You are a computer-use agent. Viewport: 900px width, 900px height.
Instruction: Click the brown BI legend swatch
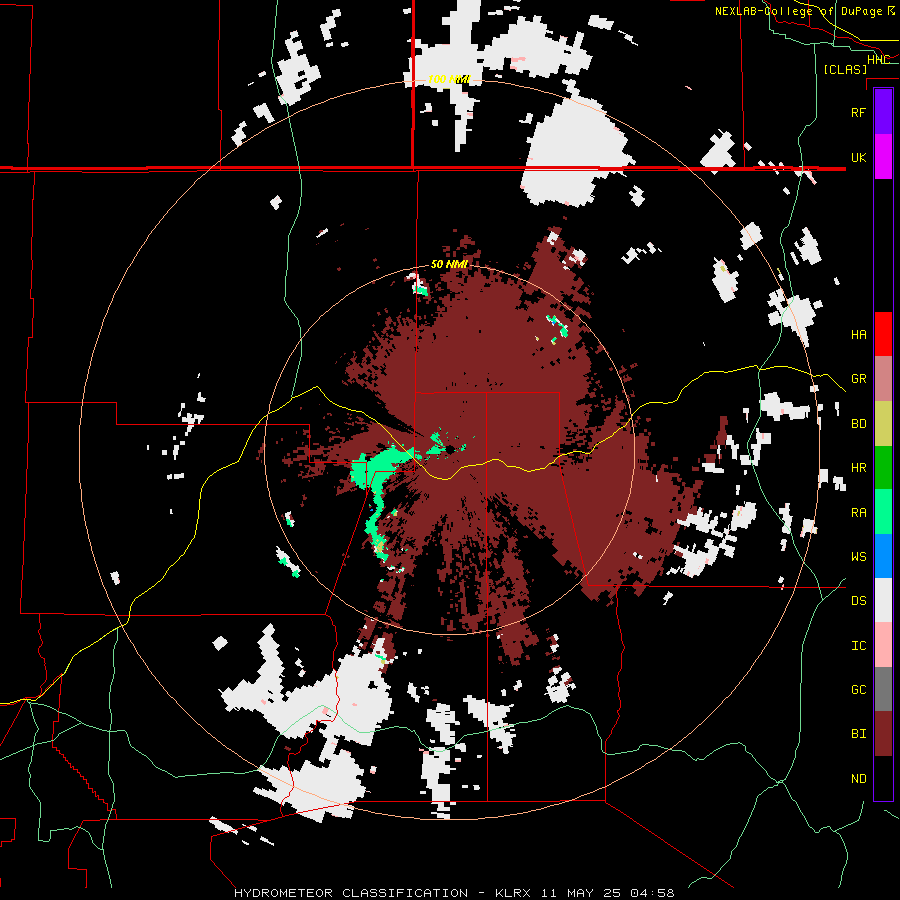pos(883,734)
